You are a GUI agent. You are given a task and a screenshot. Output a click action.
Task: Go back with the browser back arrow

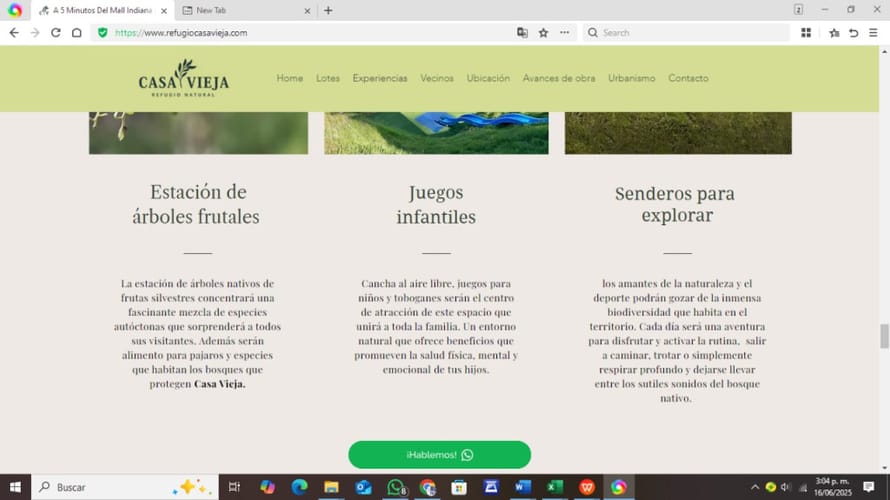(14, 33)
